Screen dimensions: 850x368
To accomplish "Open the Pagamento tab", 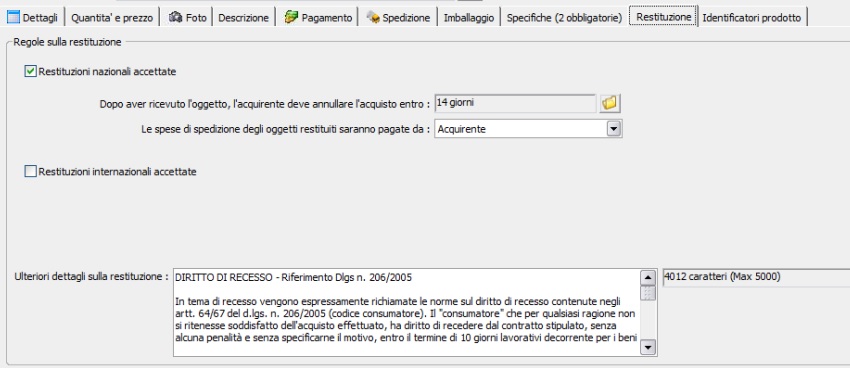I will pyautogui.click(x=318, y=17).
